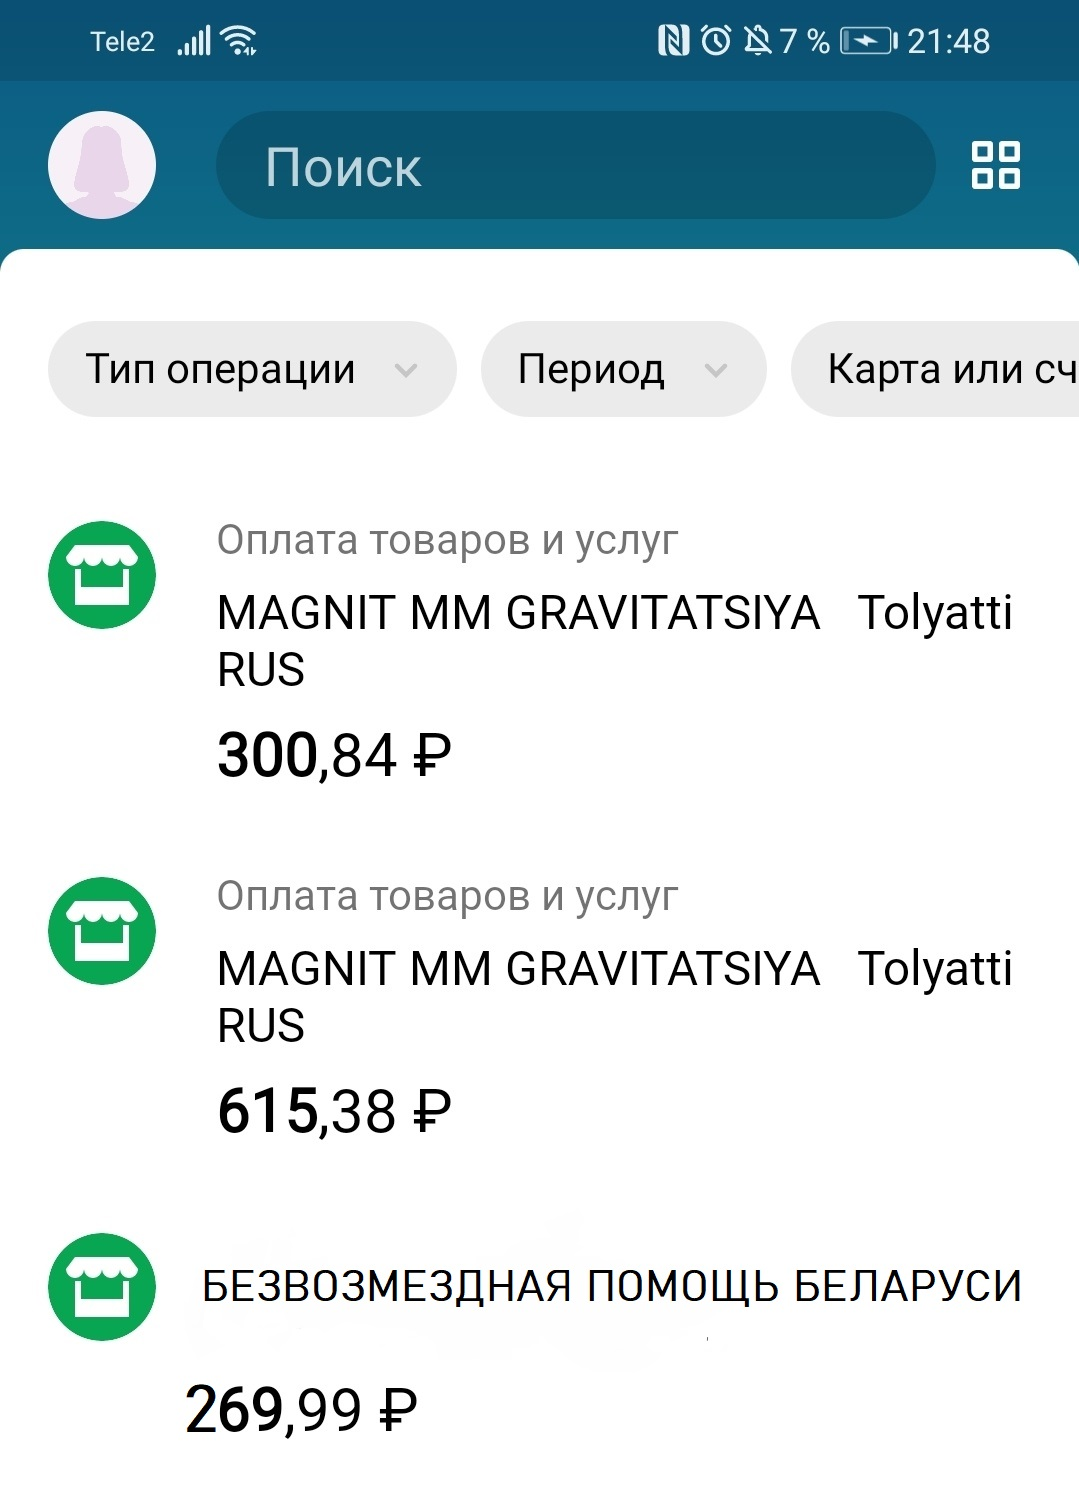
Task: Open the Карта или счёт filter
Action: pyautogui.click(x=940, y=369)
